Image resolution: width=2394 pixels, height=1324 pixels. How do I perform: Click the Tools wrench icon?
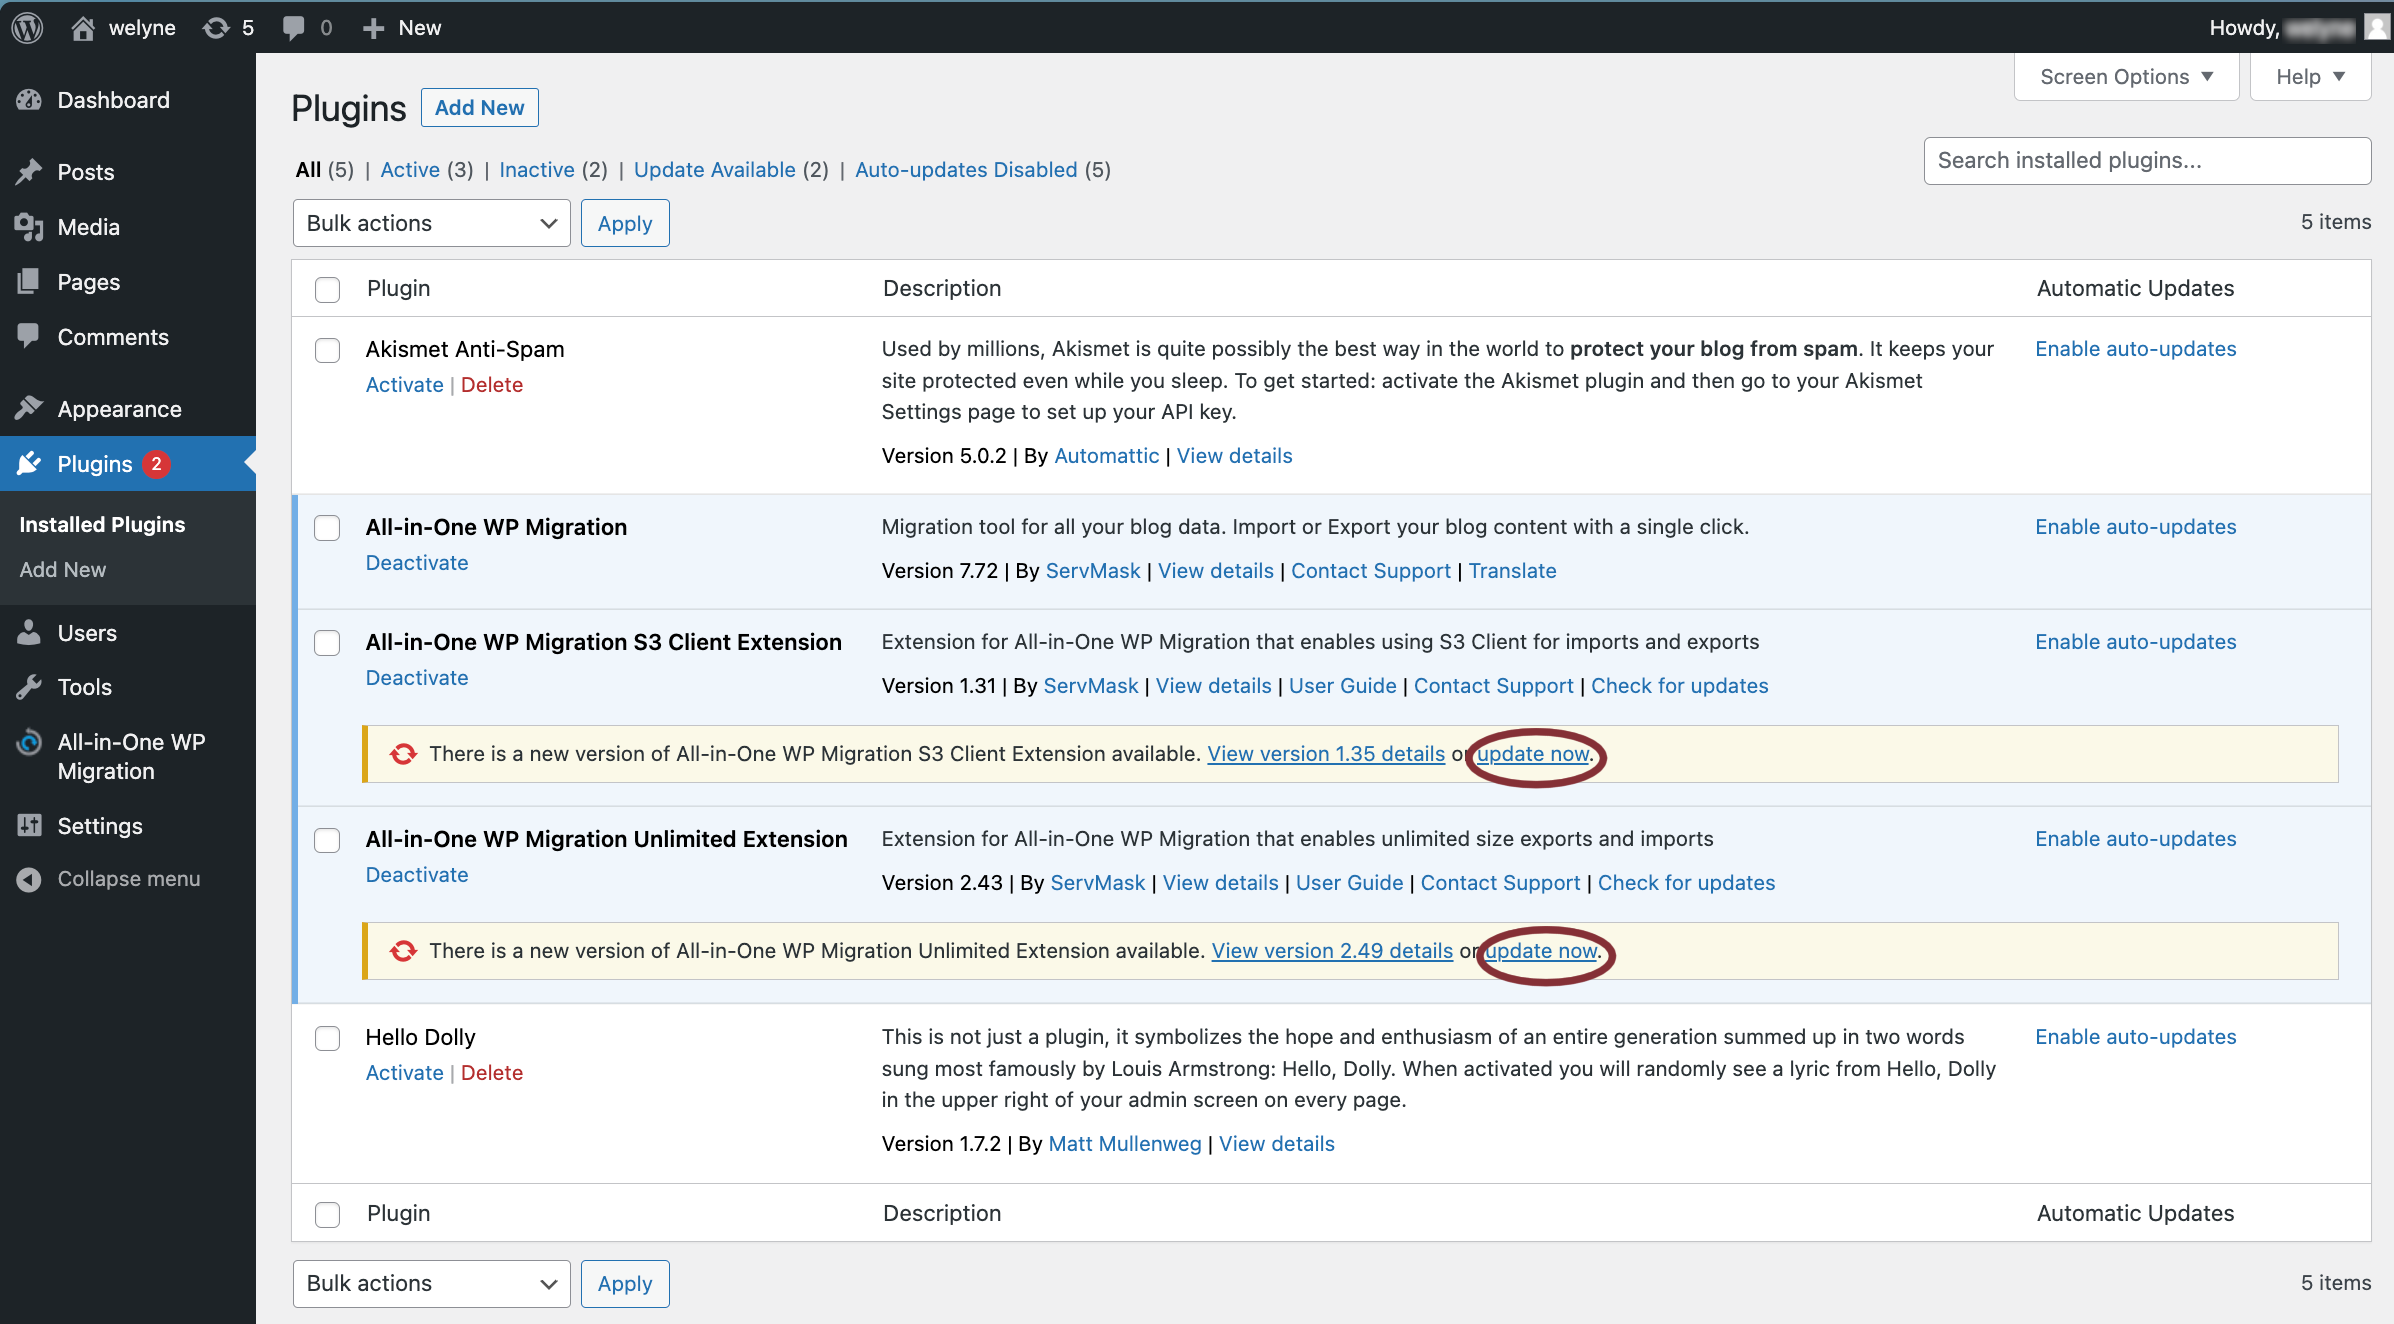[x=29, y=687]
